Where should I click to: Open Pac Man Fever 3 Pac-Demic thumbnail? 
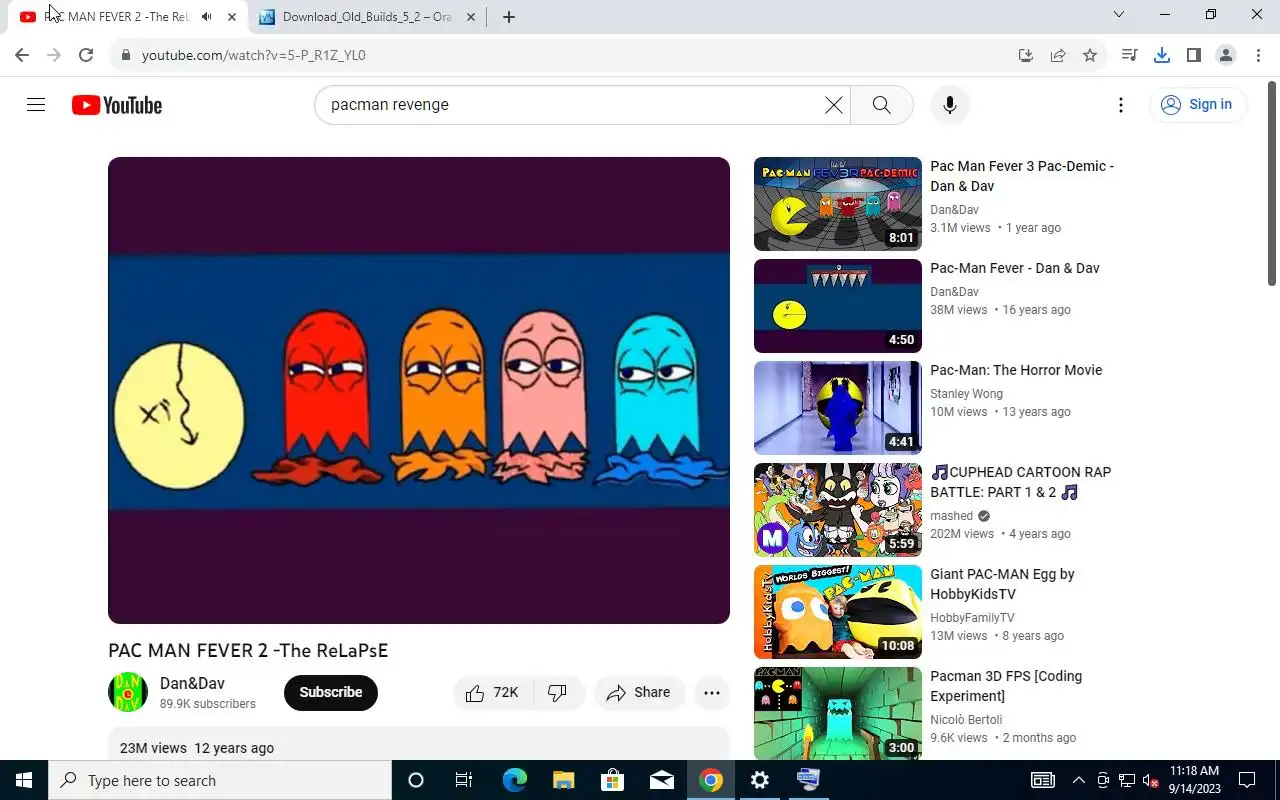coord(838,204)
